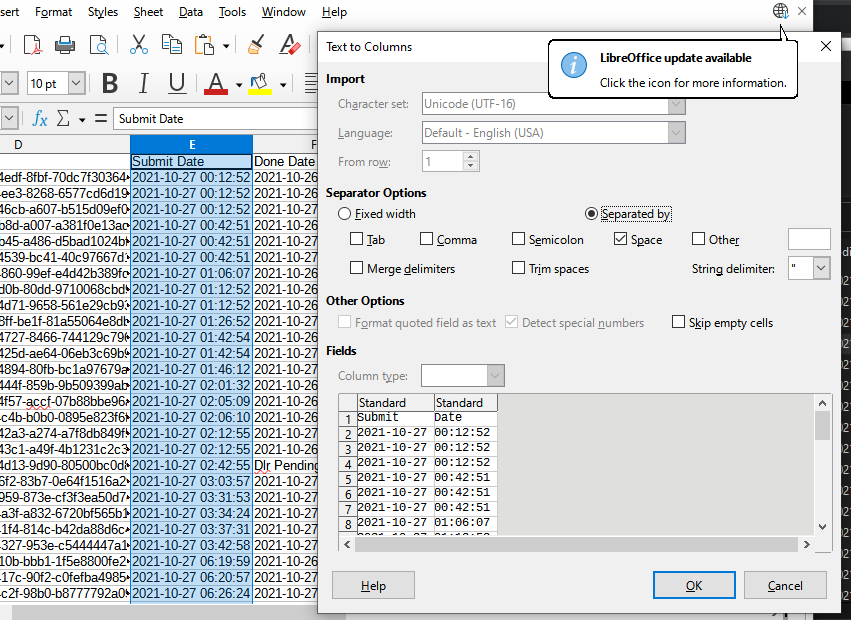Click the Sum sigma icon
The width and height of the screenshot is (851, 620).
(x=63, y=118)
